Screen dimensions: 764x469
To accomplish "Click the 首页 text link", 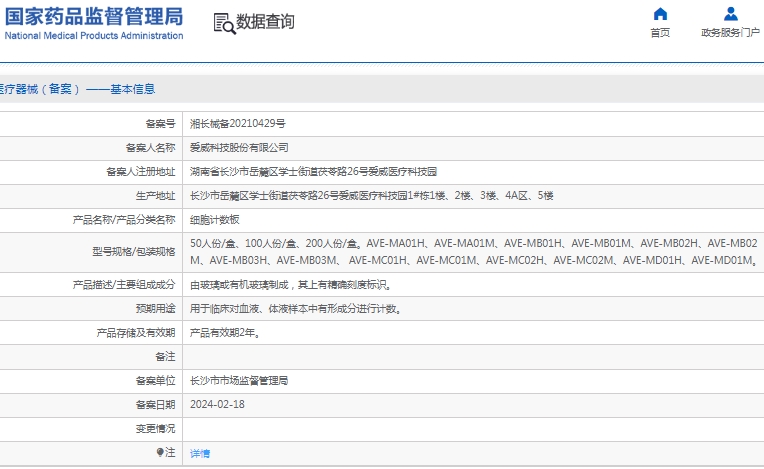I will [660, 33].
